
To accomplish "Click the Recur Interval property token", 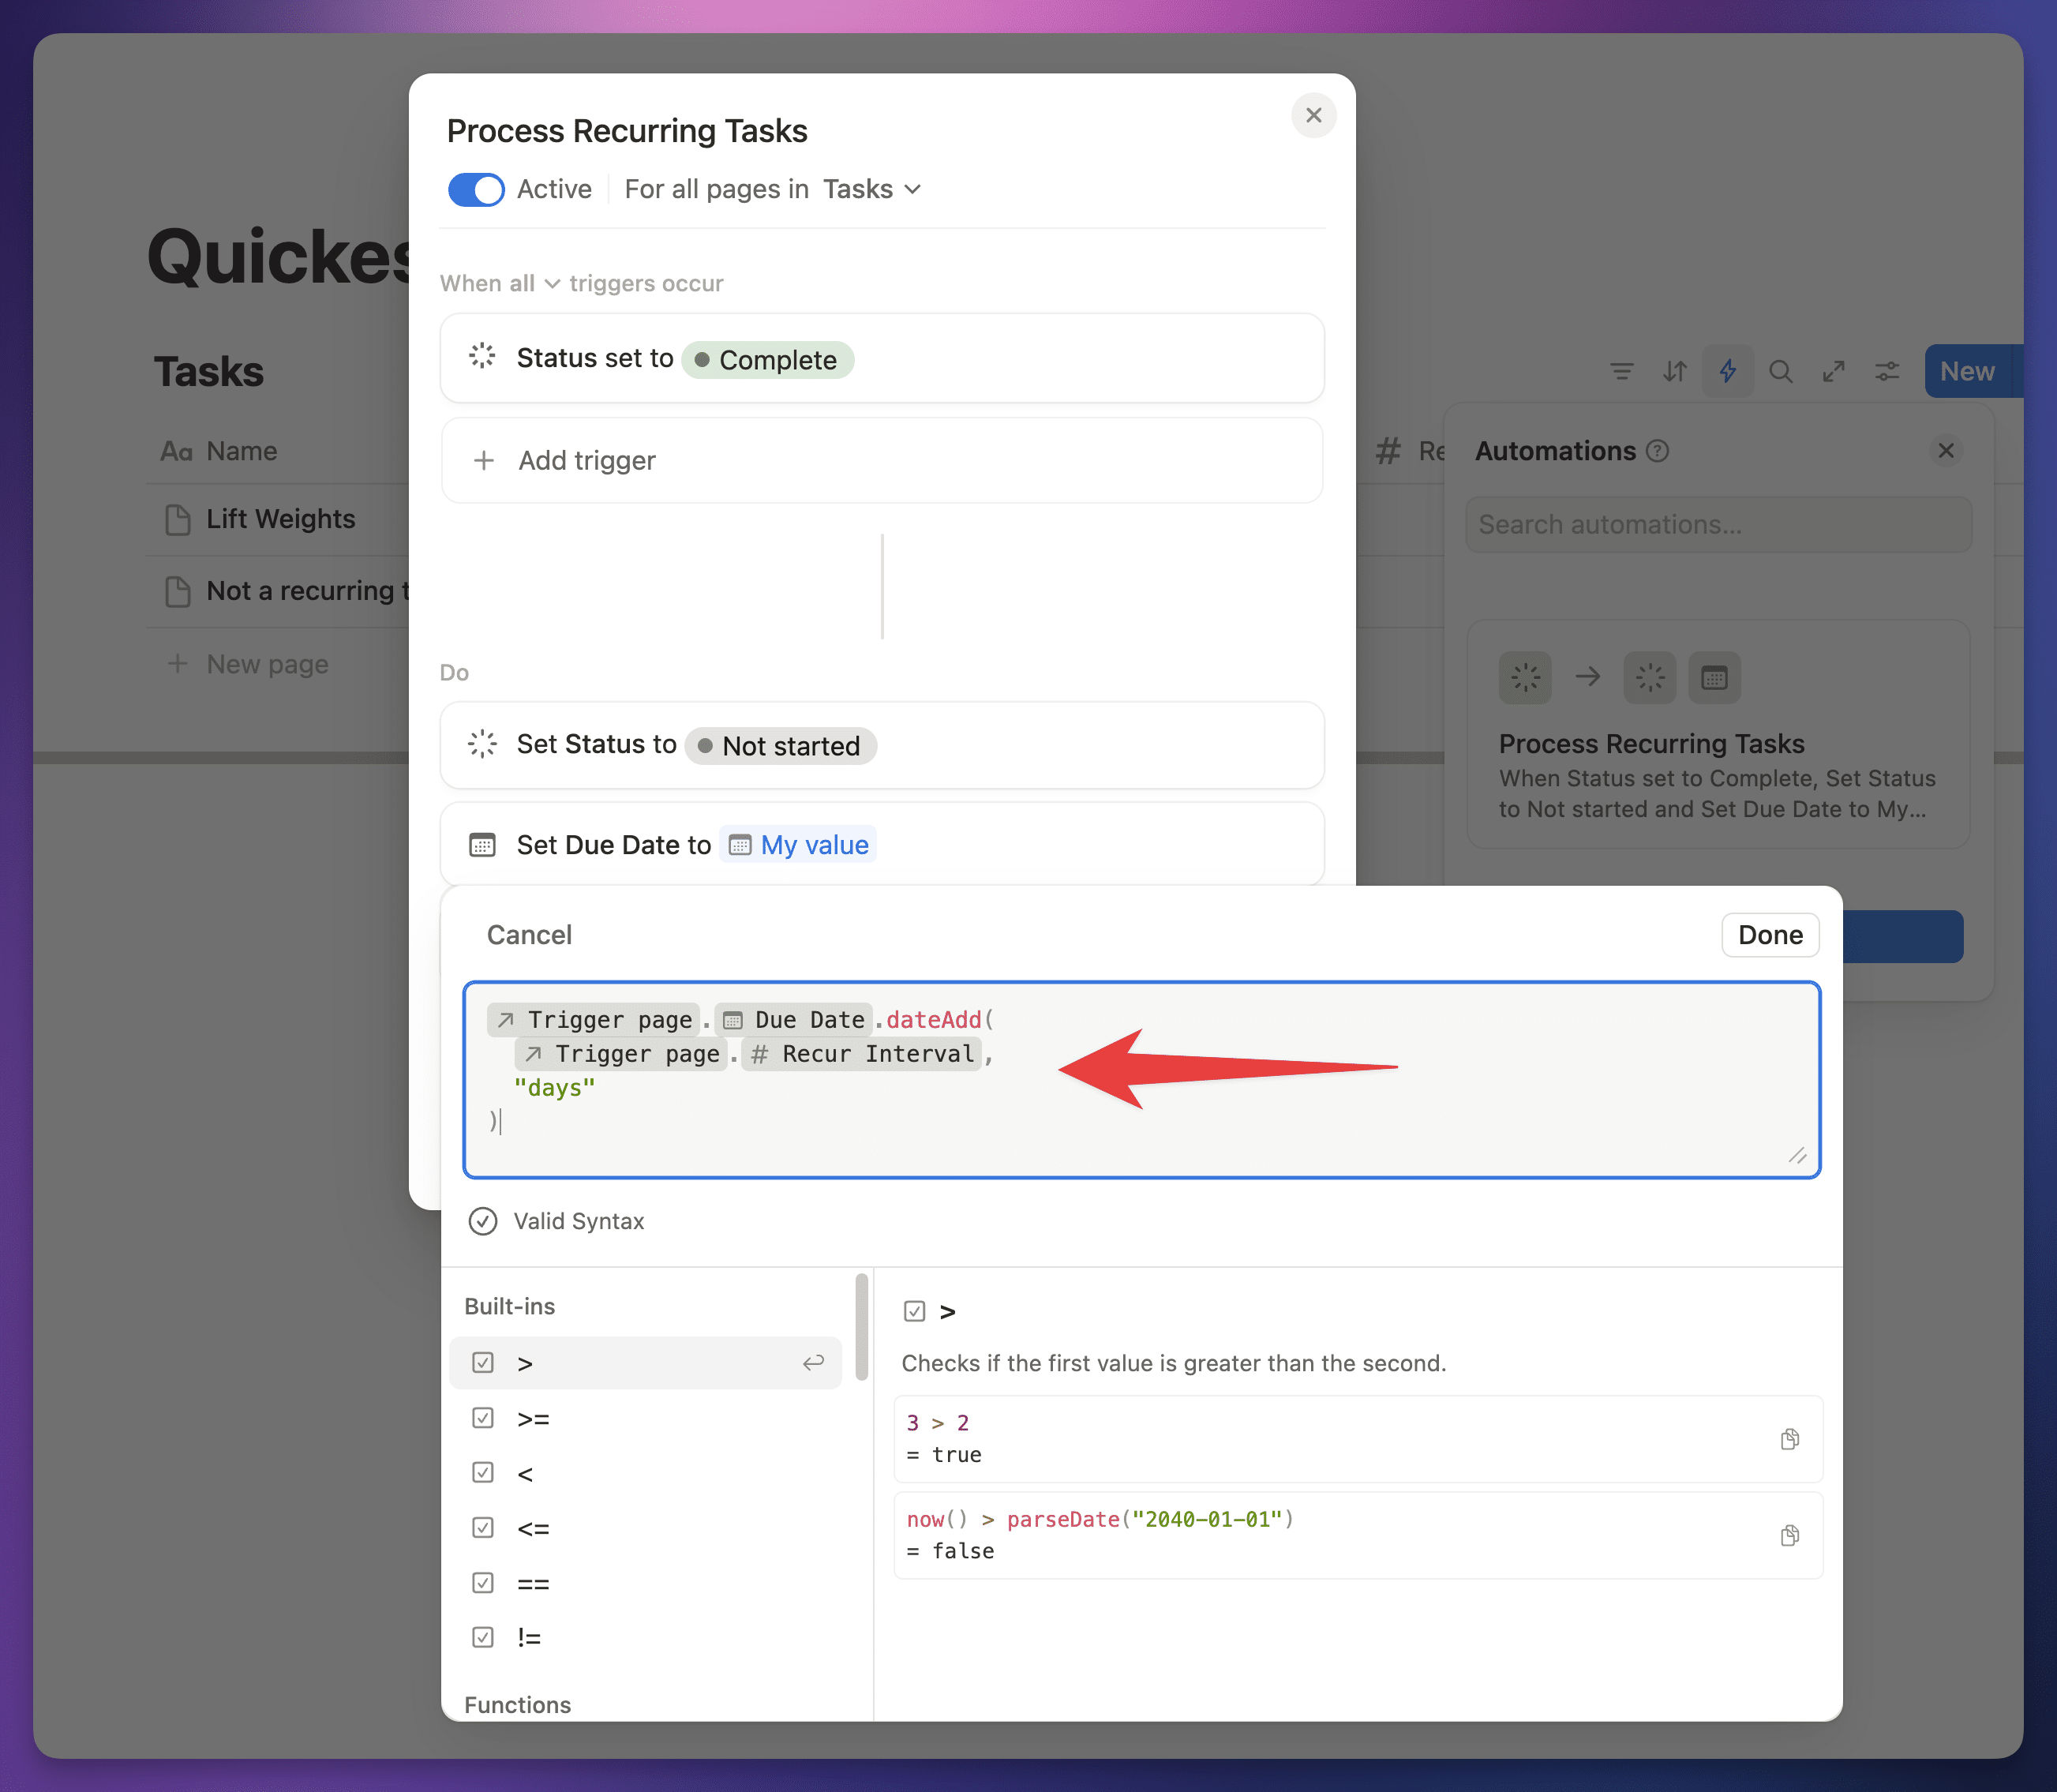I will pos(862,1054).
